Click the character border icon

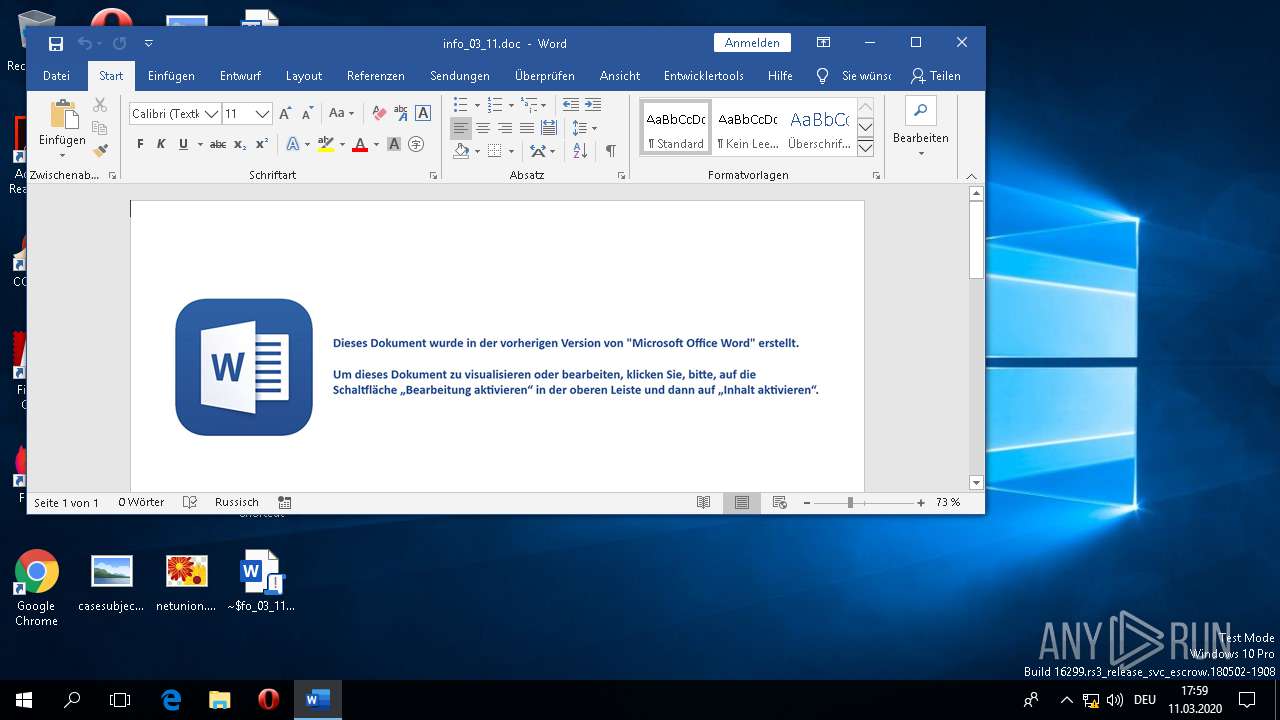[423, 114]
